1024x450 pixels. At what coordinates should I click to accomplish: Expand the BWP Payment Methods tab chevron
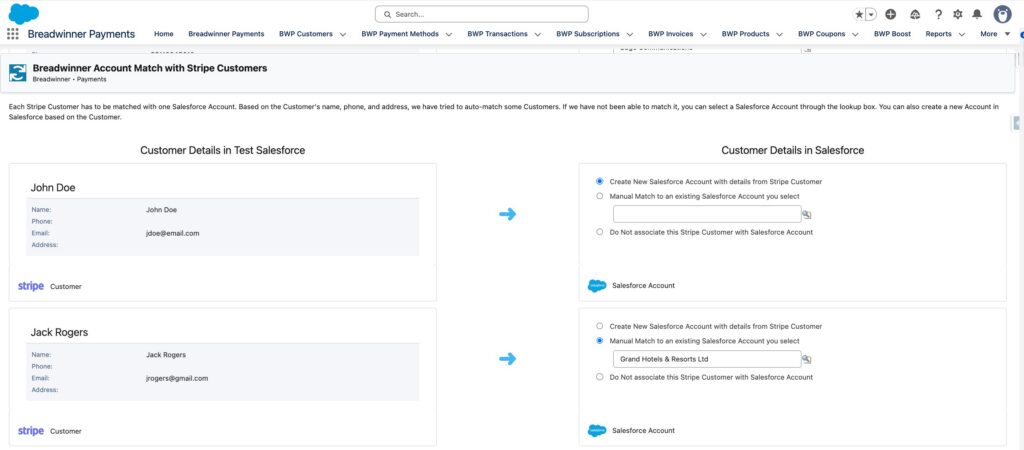449,35
